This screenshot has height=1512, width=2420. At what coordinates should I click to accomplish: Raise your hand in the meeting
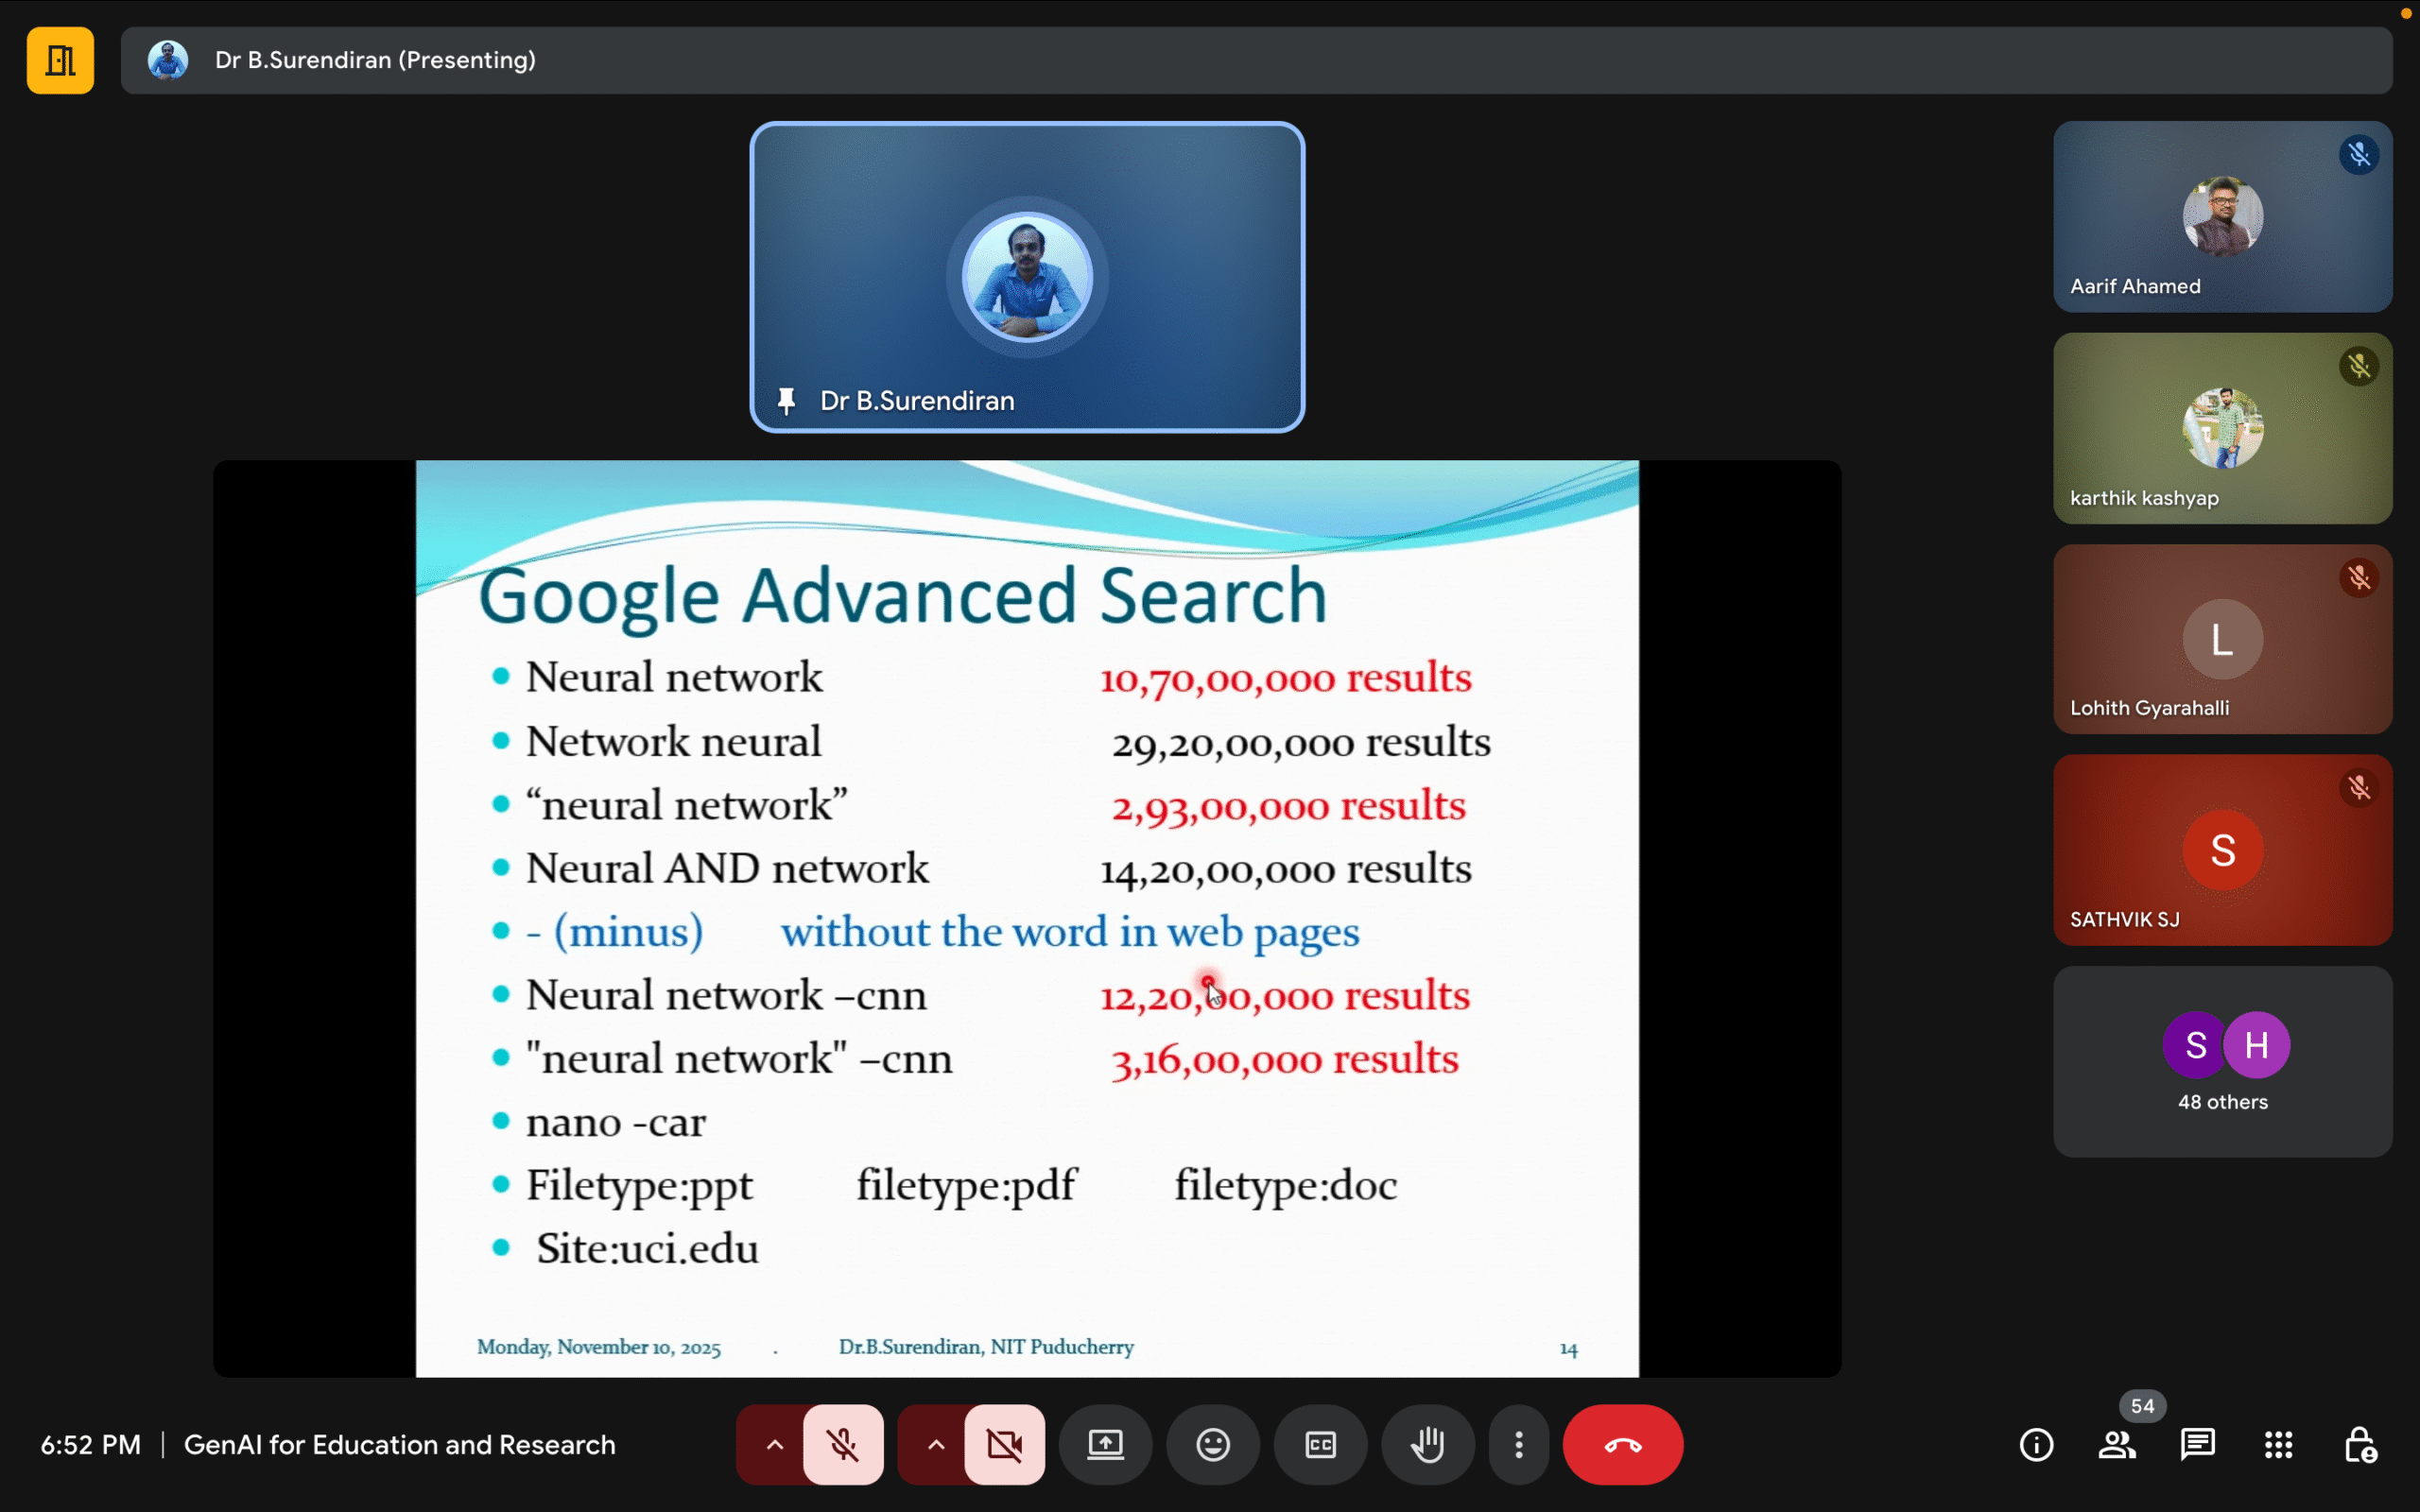1427,1444
